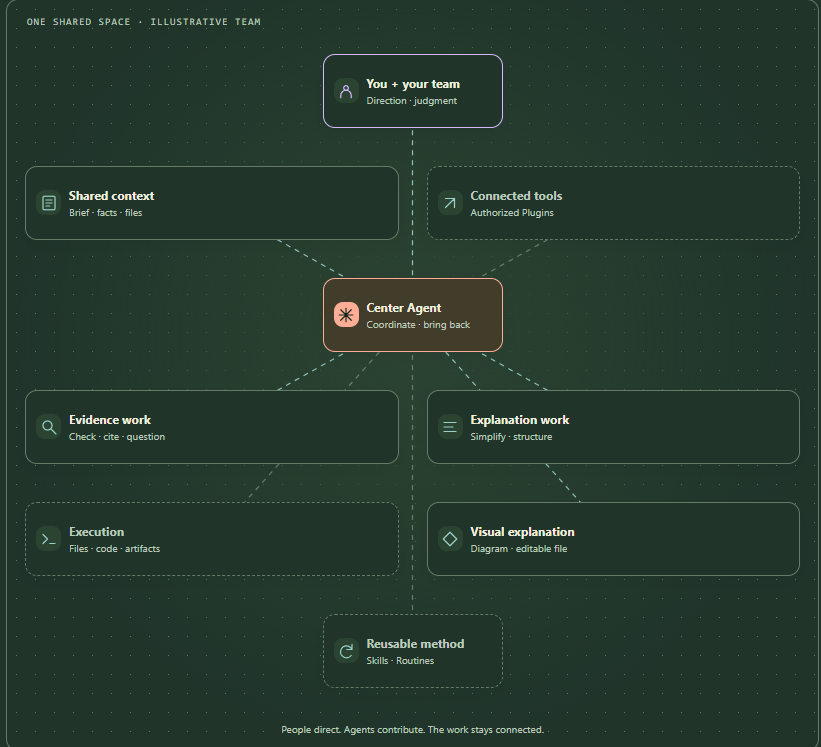Viewport: 821px width, 747px height.
Task: Open the Explanation work card
Action: pos(613,427)
